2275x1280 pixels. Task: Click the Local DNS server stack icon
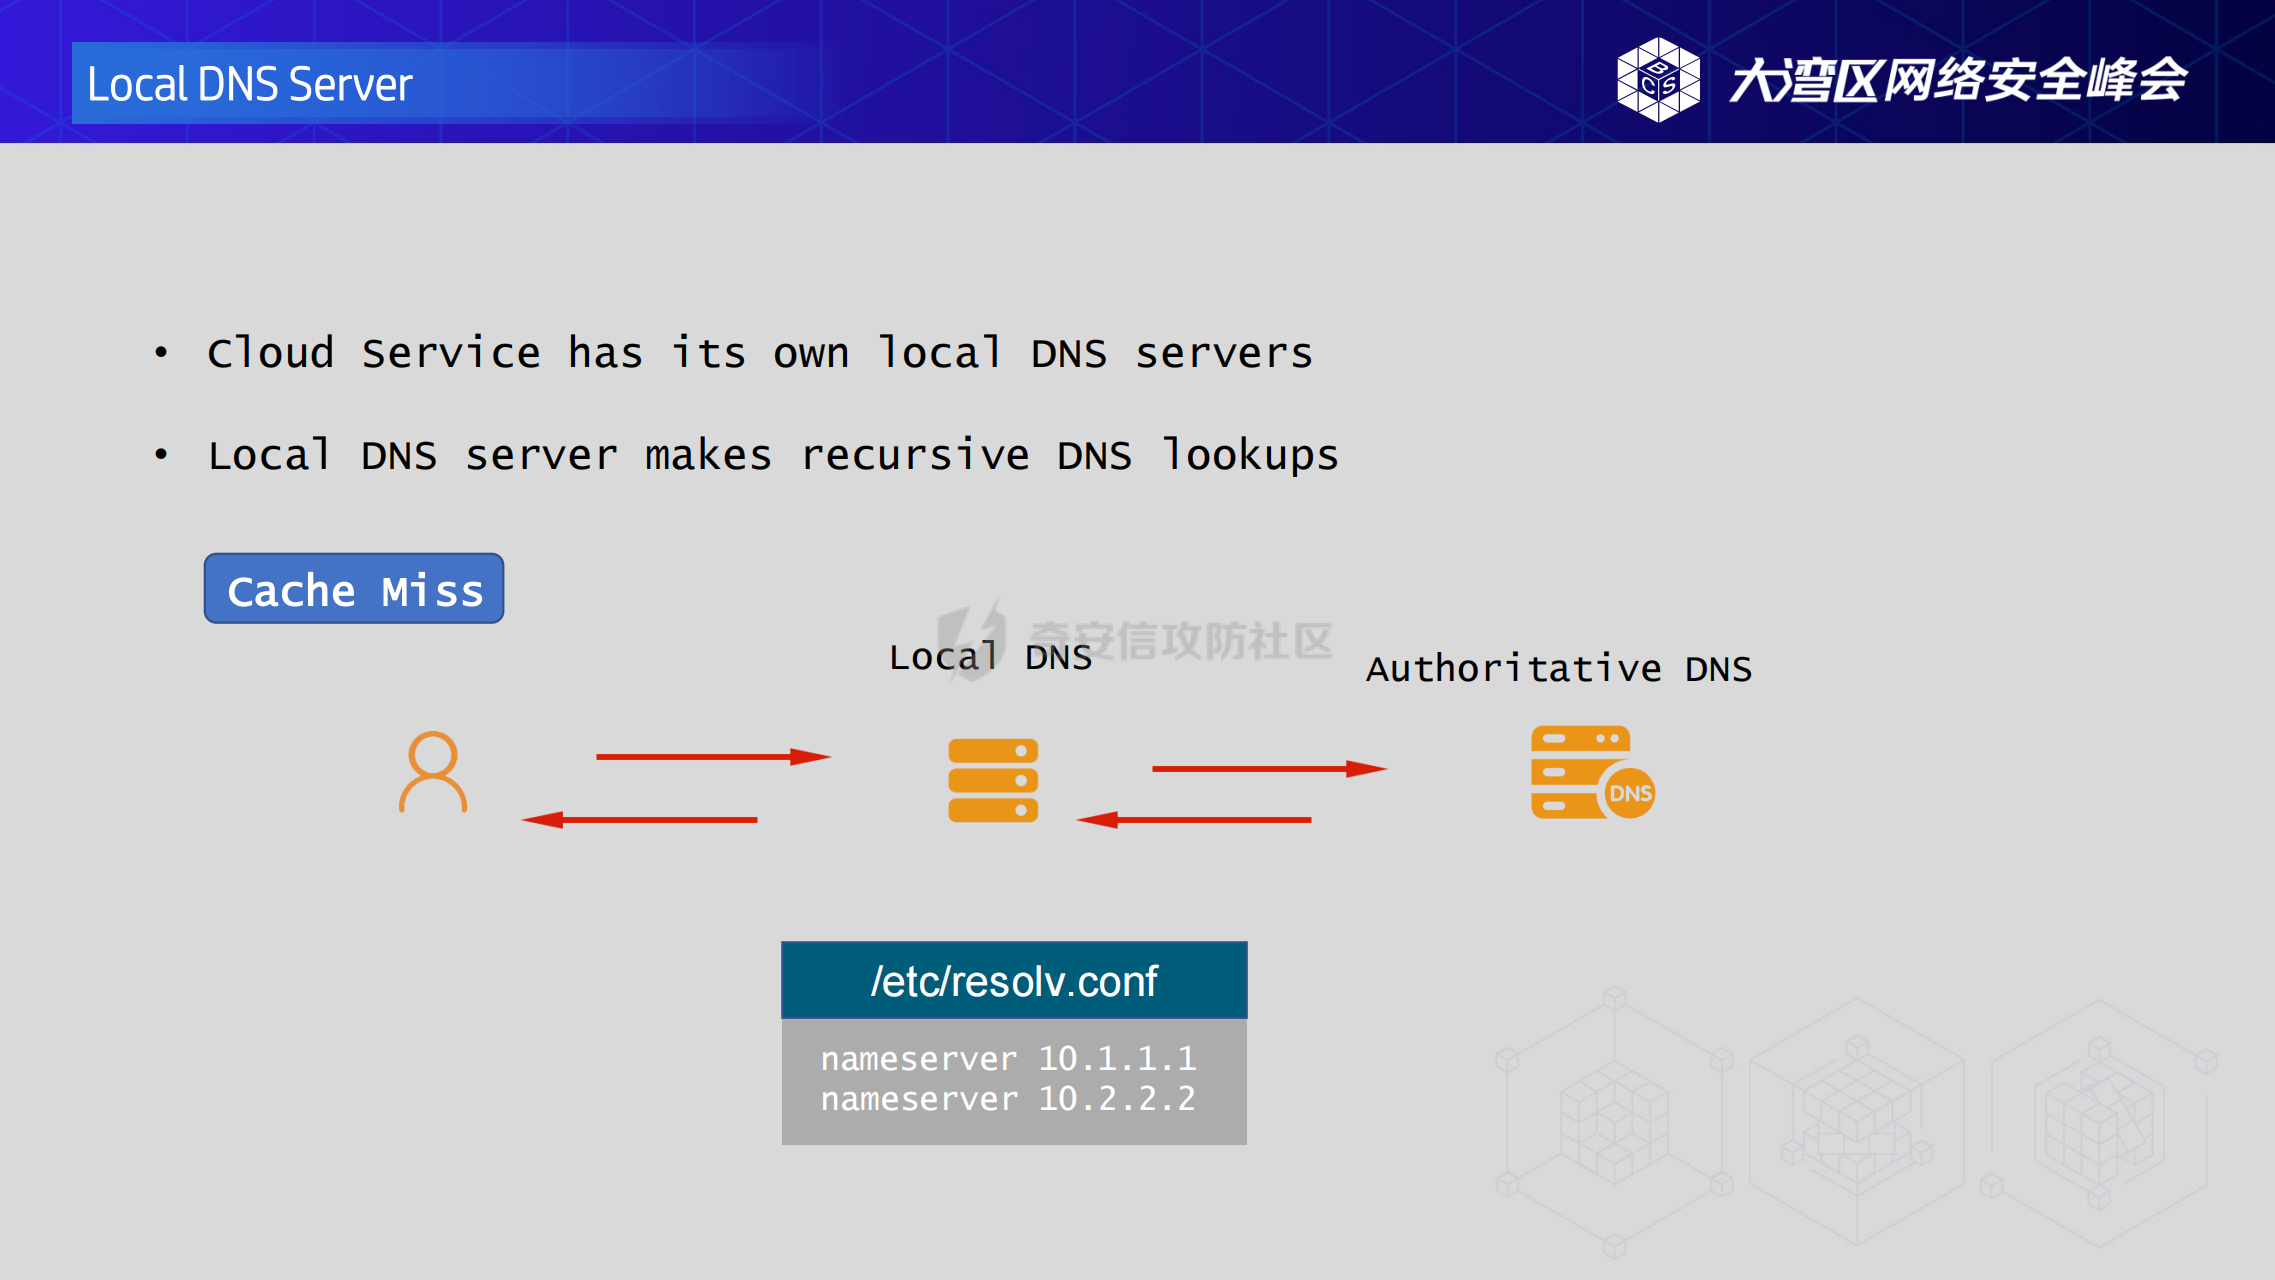click(x=992, y=780)
